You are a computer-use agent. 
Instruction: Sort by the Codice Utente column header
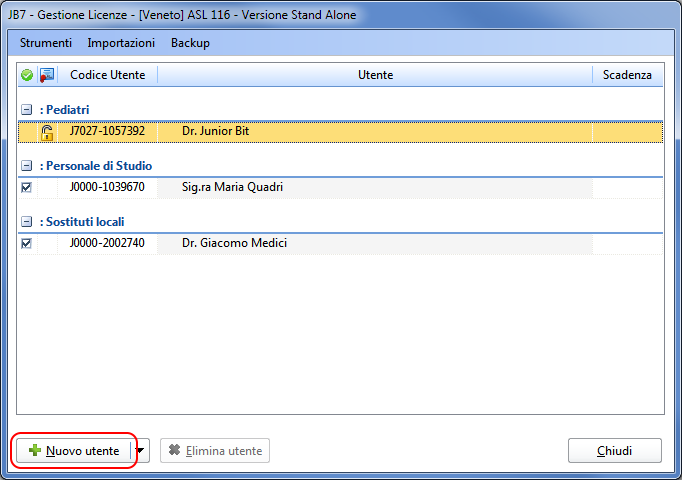[x=107, y=75]
